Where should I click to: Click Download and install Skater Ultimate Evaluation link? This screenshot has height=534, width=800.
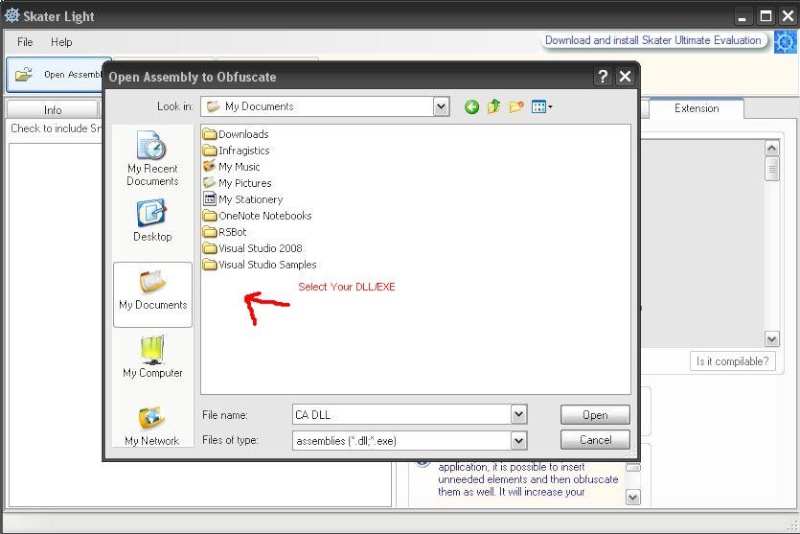coord(653,40)
